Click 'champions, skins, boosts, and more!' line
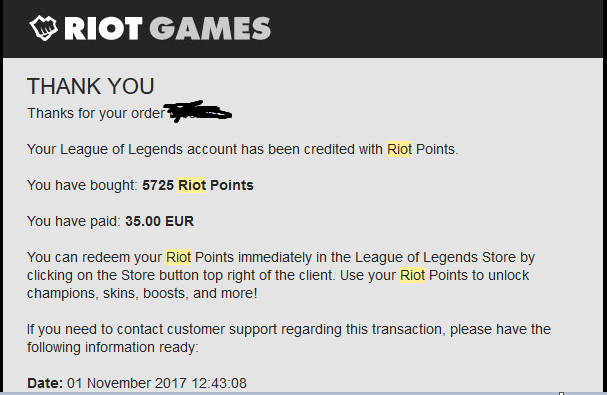Image resolution: width=607 pixels, height=395 pixels. point(142,293)
